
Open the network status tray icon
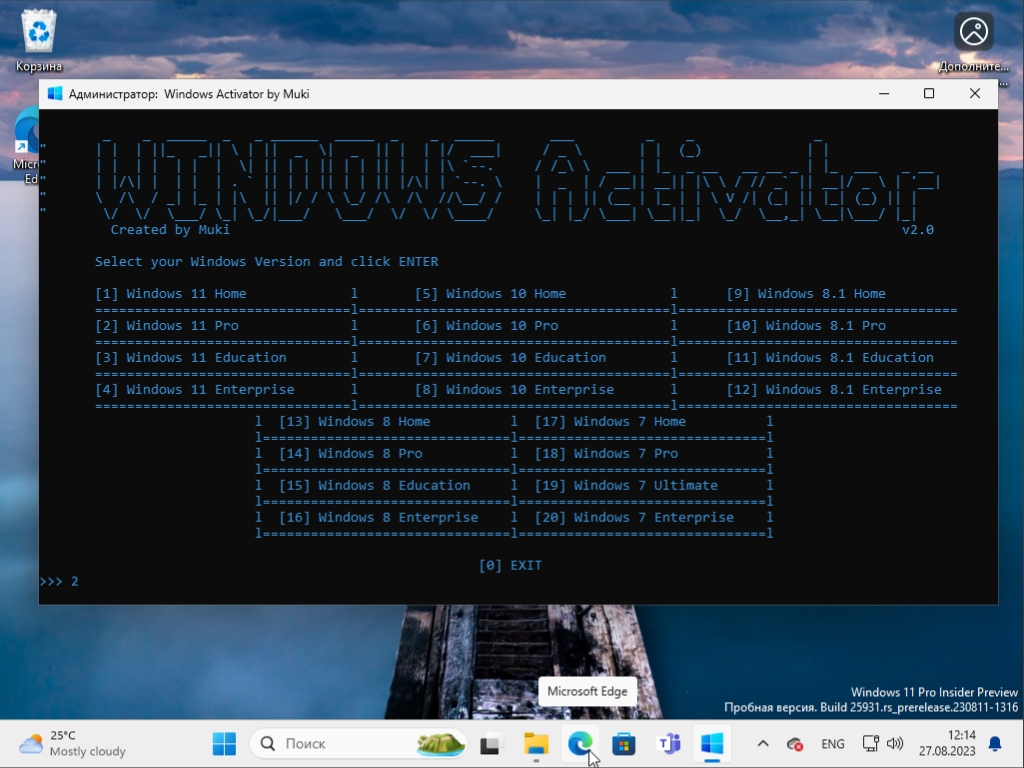coord(871,744)
